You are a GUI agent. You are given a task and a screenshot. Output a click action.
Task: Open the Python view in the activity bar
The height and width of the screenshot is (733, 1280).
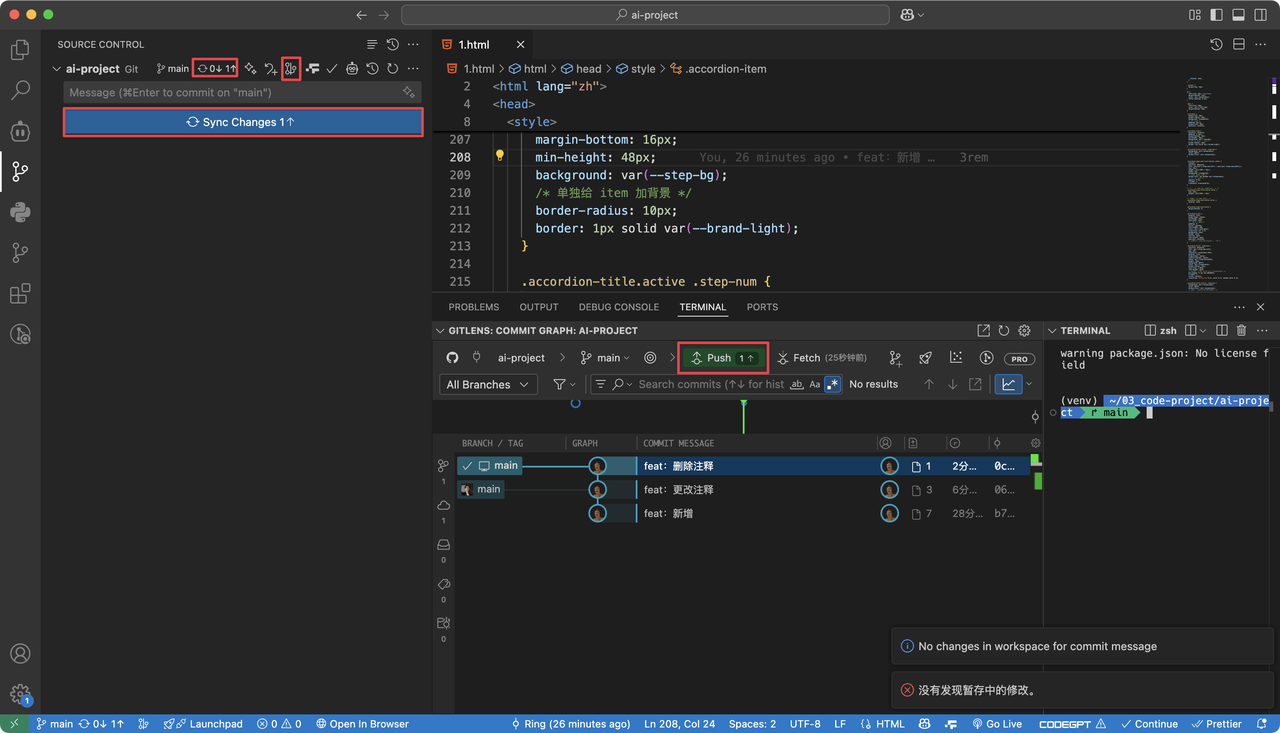click(20, 212)
